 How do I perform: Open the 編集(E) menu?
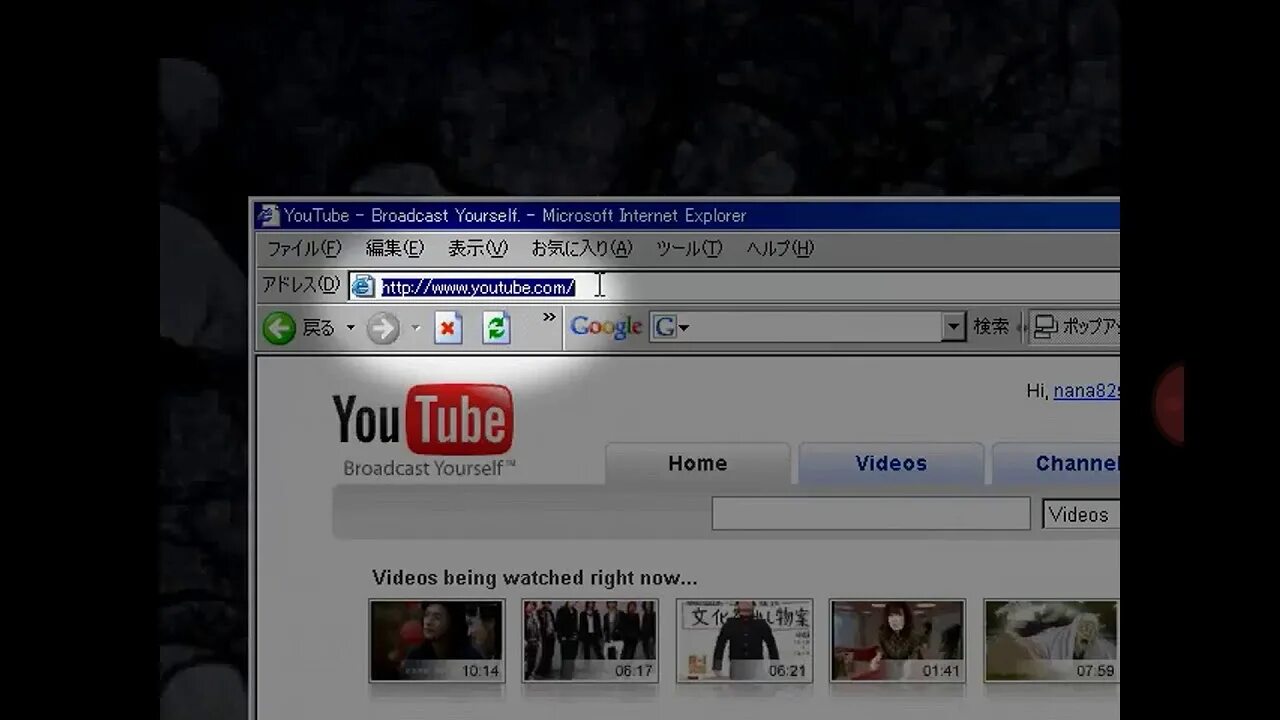click(394, 248)
